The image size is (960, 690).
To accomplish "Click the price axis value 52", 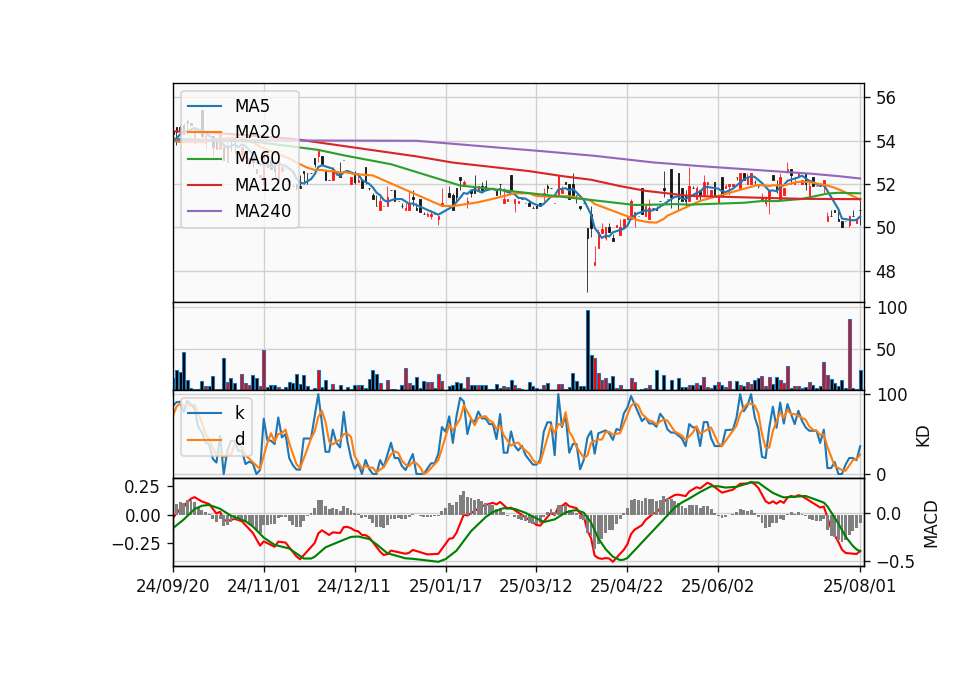I will [885, 185].
